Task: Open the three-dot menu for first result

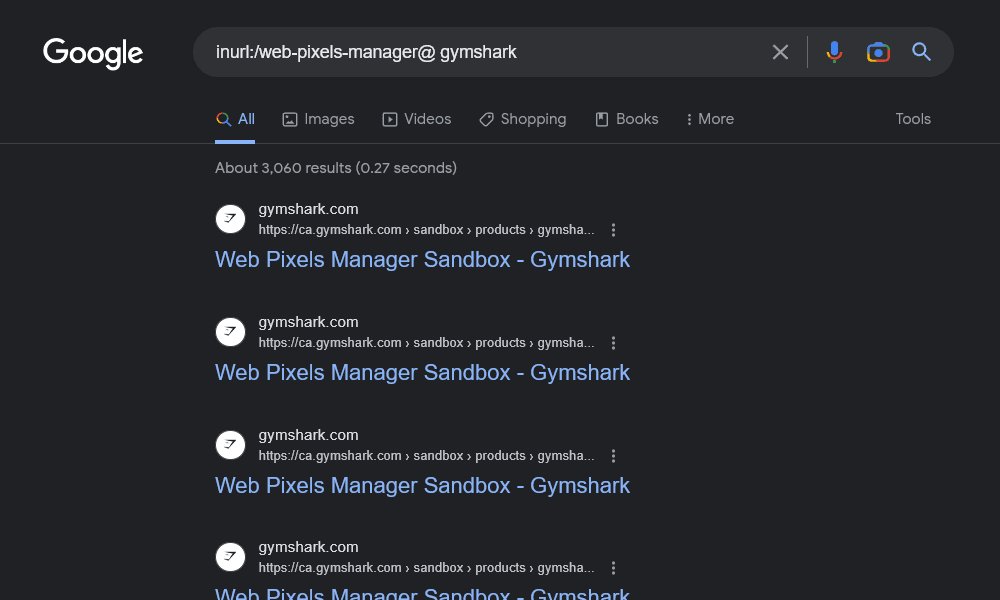Action: pos(614,230)
